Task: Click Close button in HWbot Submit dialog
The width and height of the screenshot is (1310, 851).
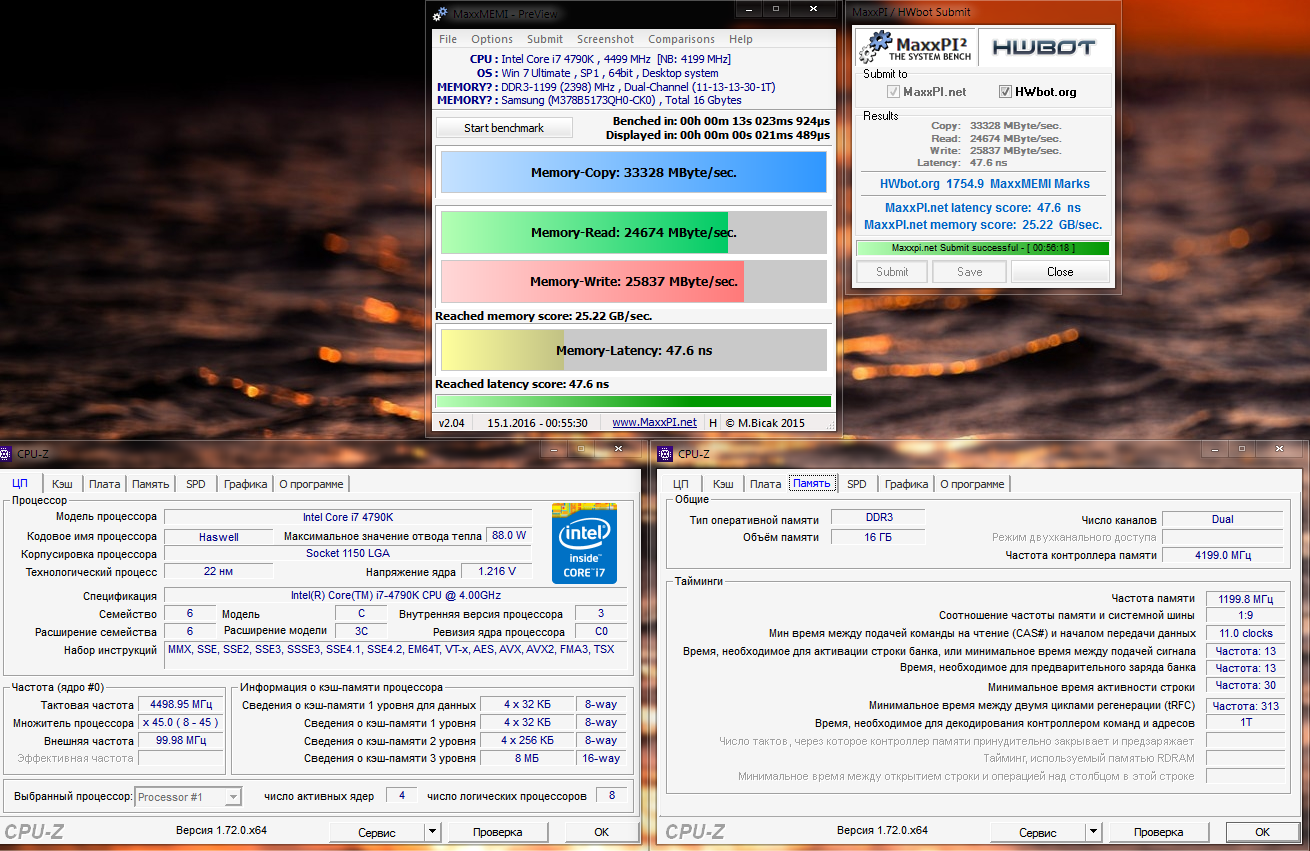Action: click(1060, 271)
